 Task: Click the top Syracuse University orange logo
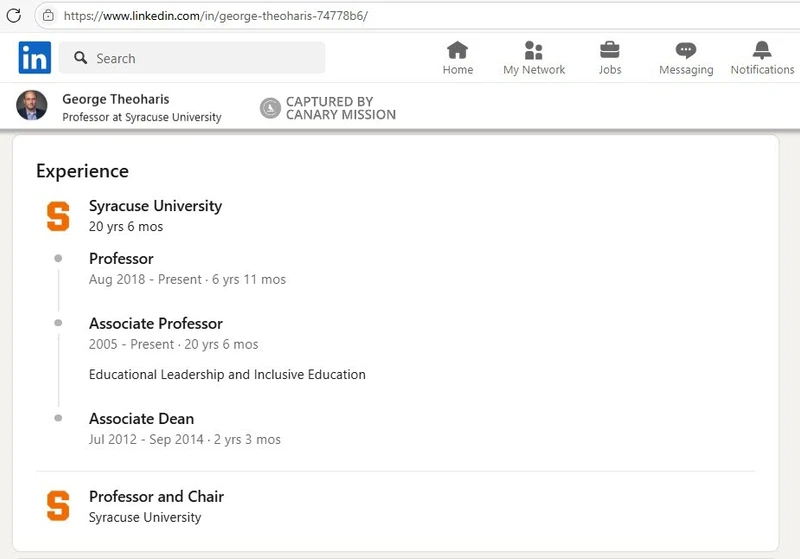tap(59, 216)
